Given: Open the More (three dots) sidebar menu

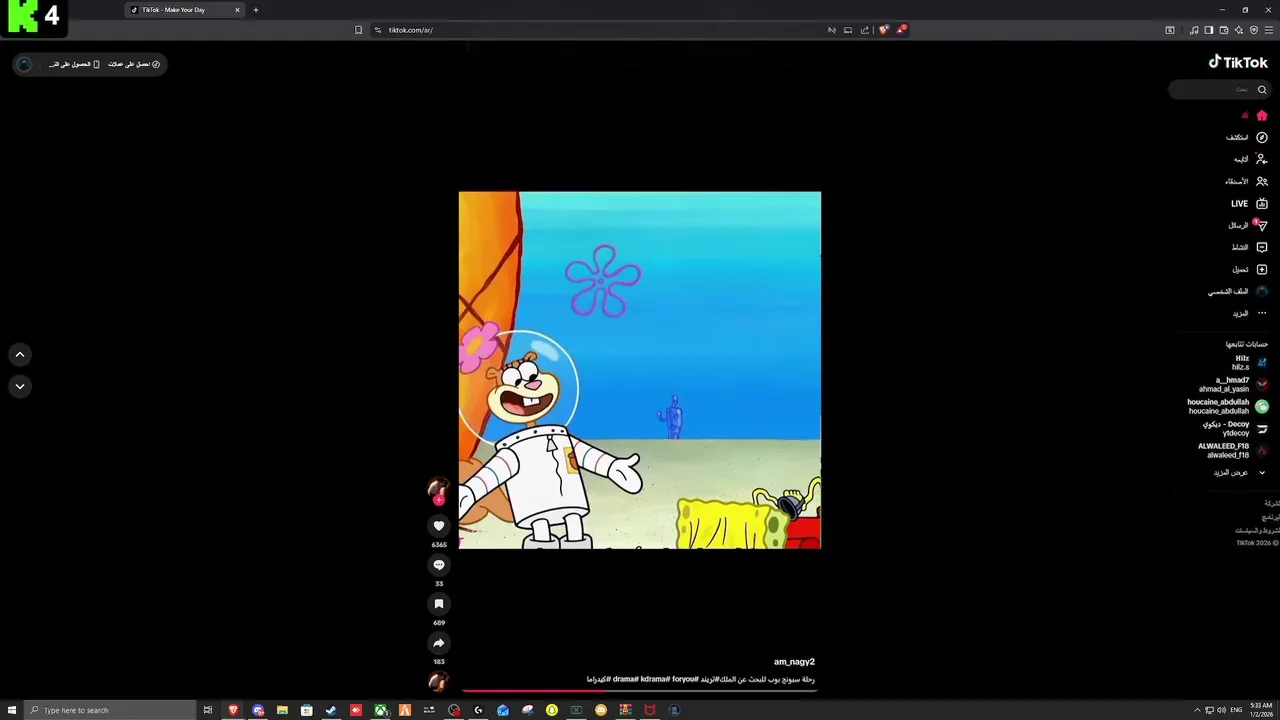Looking at the screenshot, I should pyautogui.click(x=1250, y=314).
